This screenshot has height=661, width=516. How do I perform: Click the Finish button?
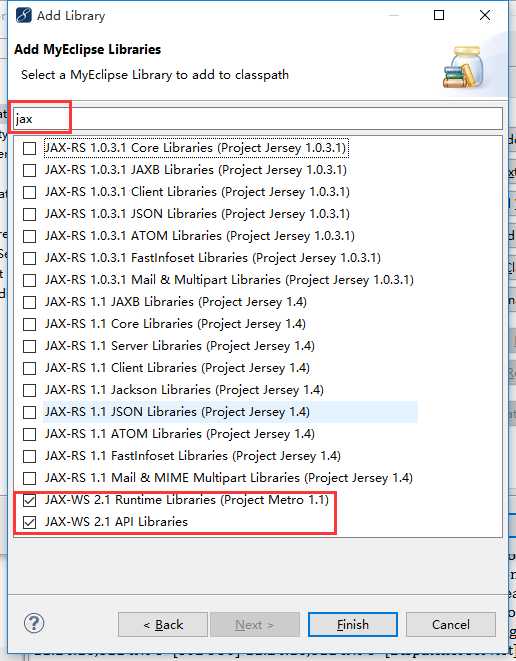(353, 624)
